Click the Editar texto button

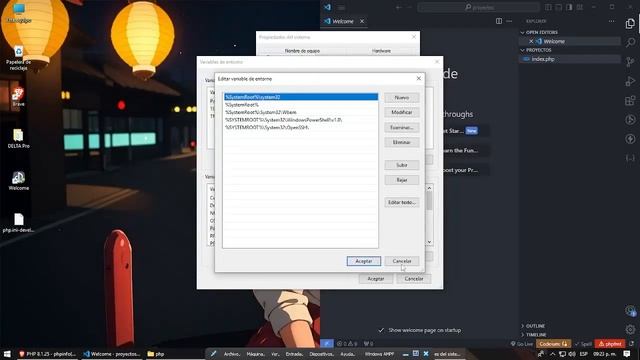click(402, 202)
